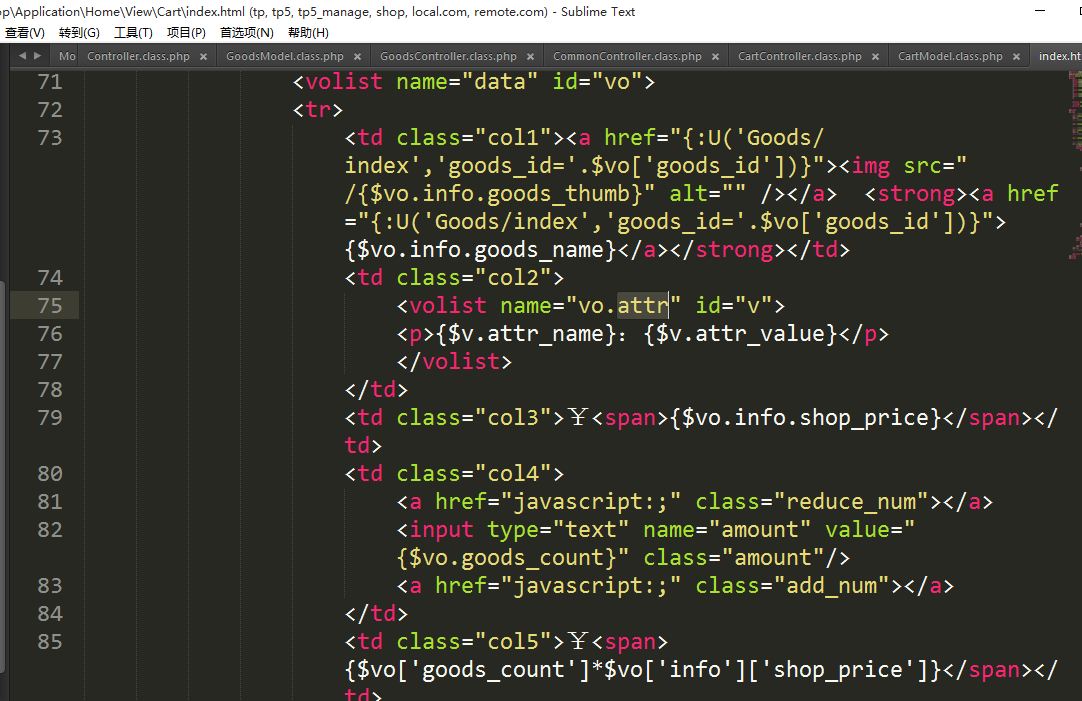This screenshot has width=1082, height=701.
Task: Open the 帮助(H) help menu
Action: pyautogui.click(x=308, y=33)
